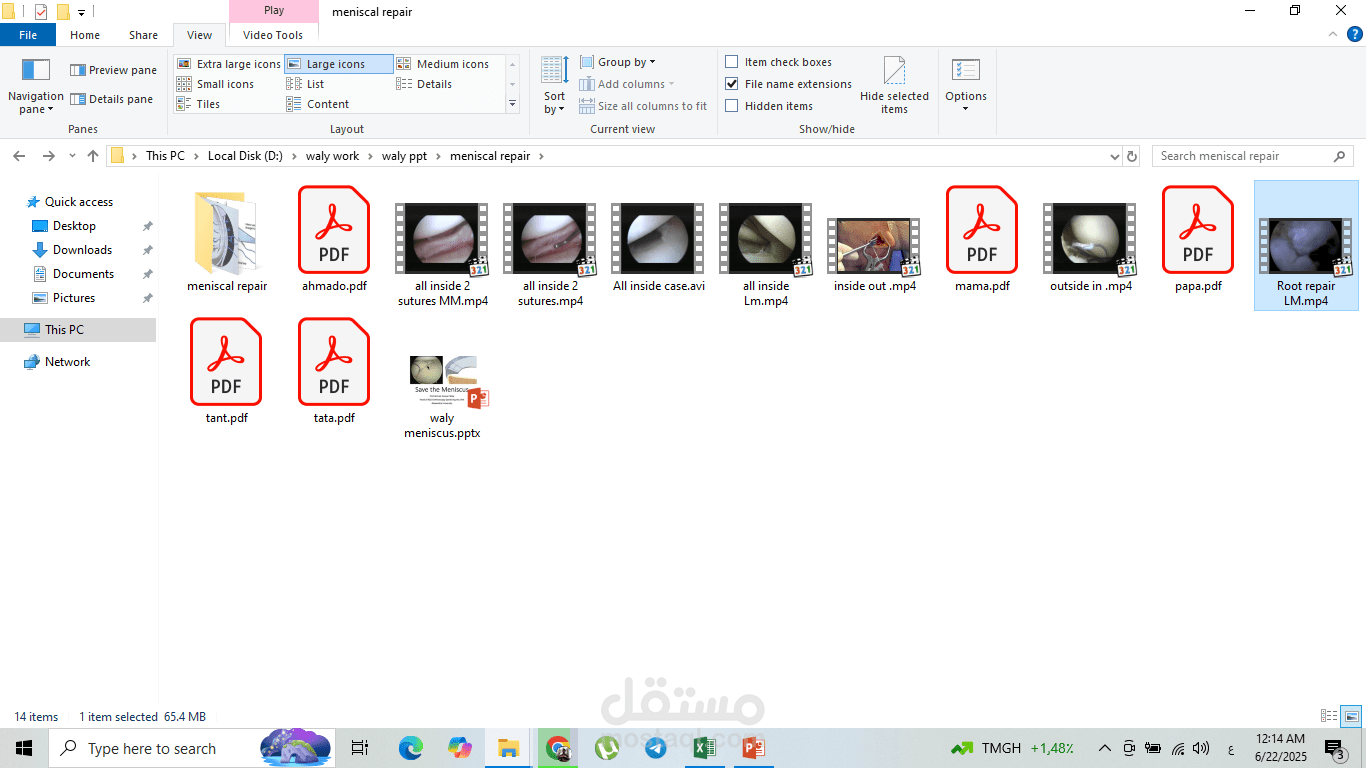The height and width of the screenshot is (768, 1366).
Task: Open Telegram from the taskbar
Action: 656,748
